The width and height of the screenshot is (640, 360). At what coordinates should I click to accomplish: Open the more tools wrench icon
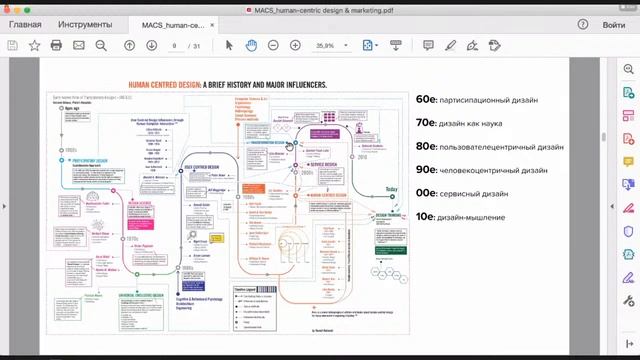[x=629, y=301]
